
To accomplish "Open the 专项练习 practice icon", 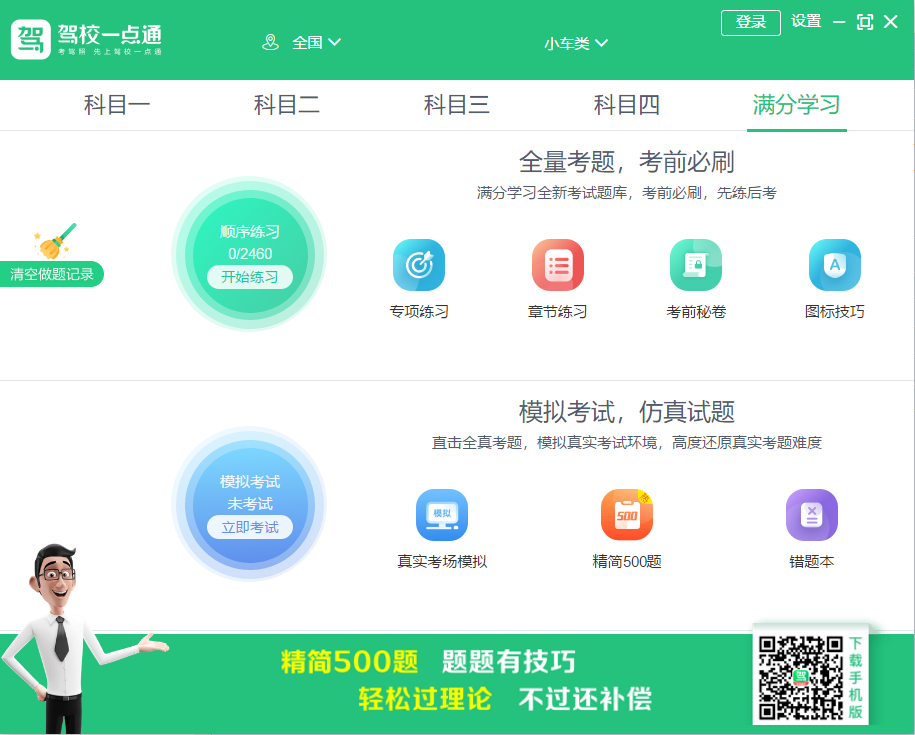I will click(x=418, y=264).
